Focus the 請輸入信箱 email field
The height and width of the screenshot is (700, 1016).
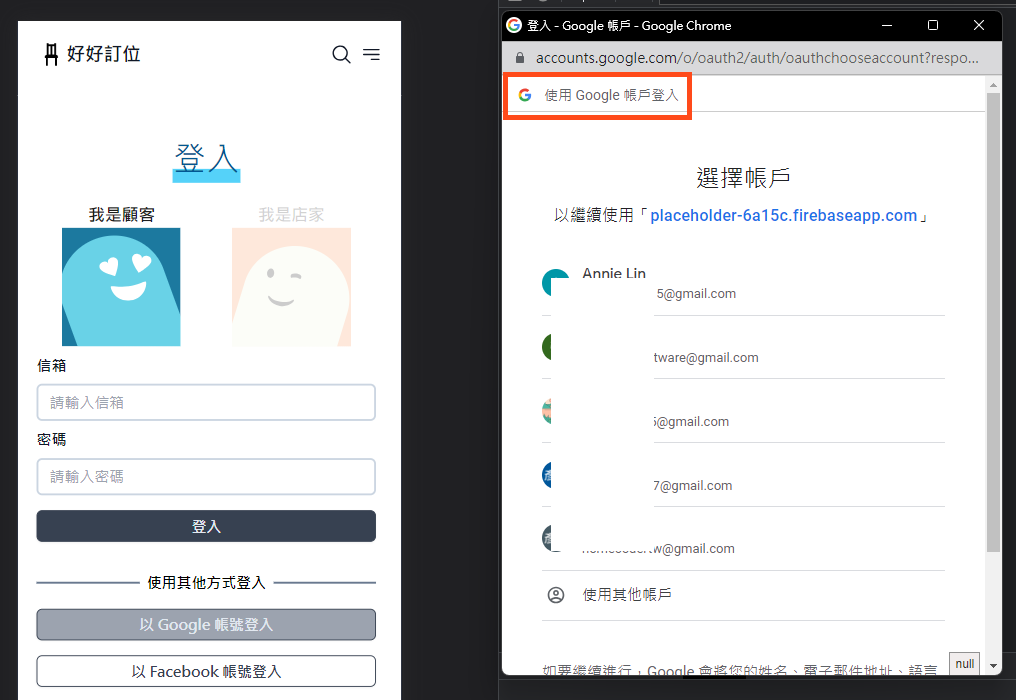tap(206, 402)
